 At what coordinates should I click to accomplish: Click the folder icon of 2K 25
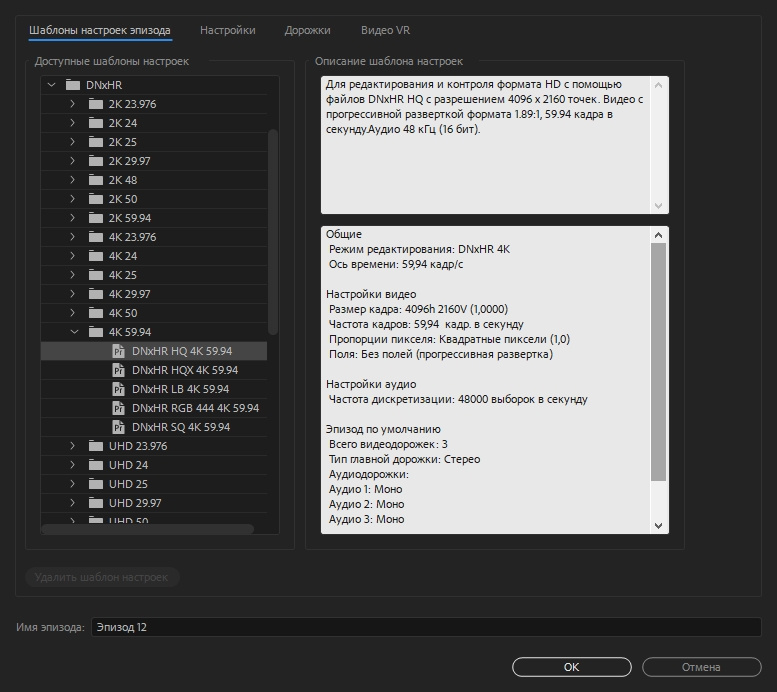pyautogui.click(x=96, y=142)
